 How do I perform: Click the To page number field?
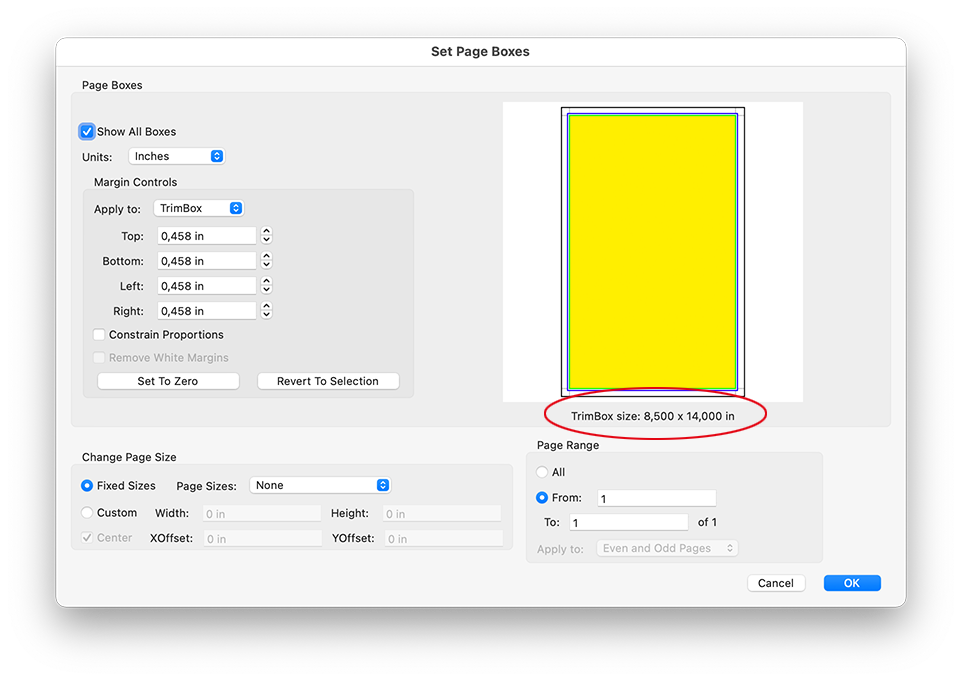(x=629, y=523)
